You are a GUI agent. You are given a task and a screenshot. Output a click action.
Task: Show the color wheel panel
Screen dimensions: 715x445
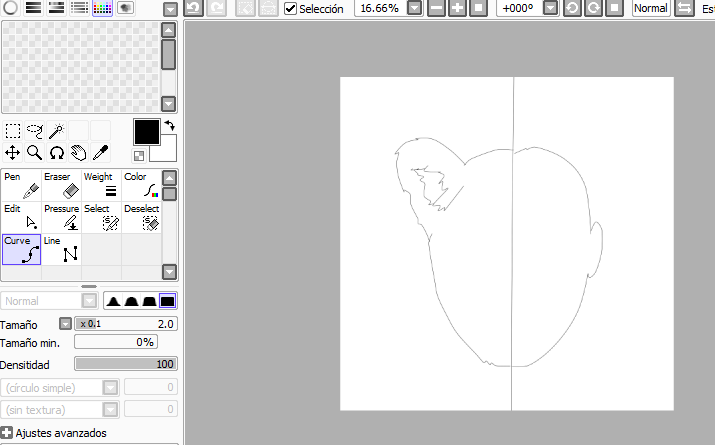10,7
